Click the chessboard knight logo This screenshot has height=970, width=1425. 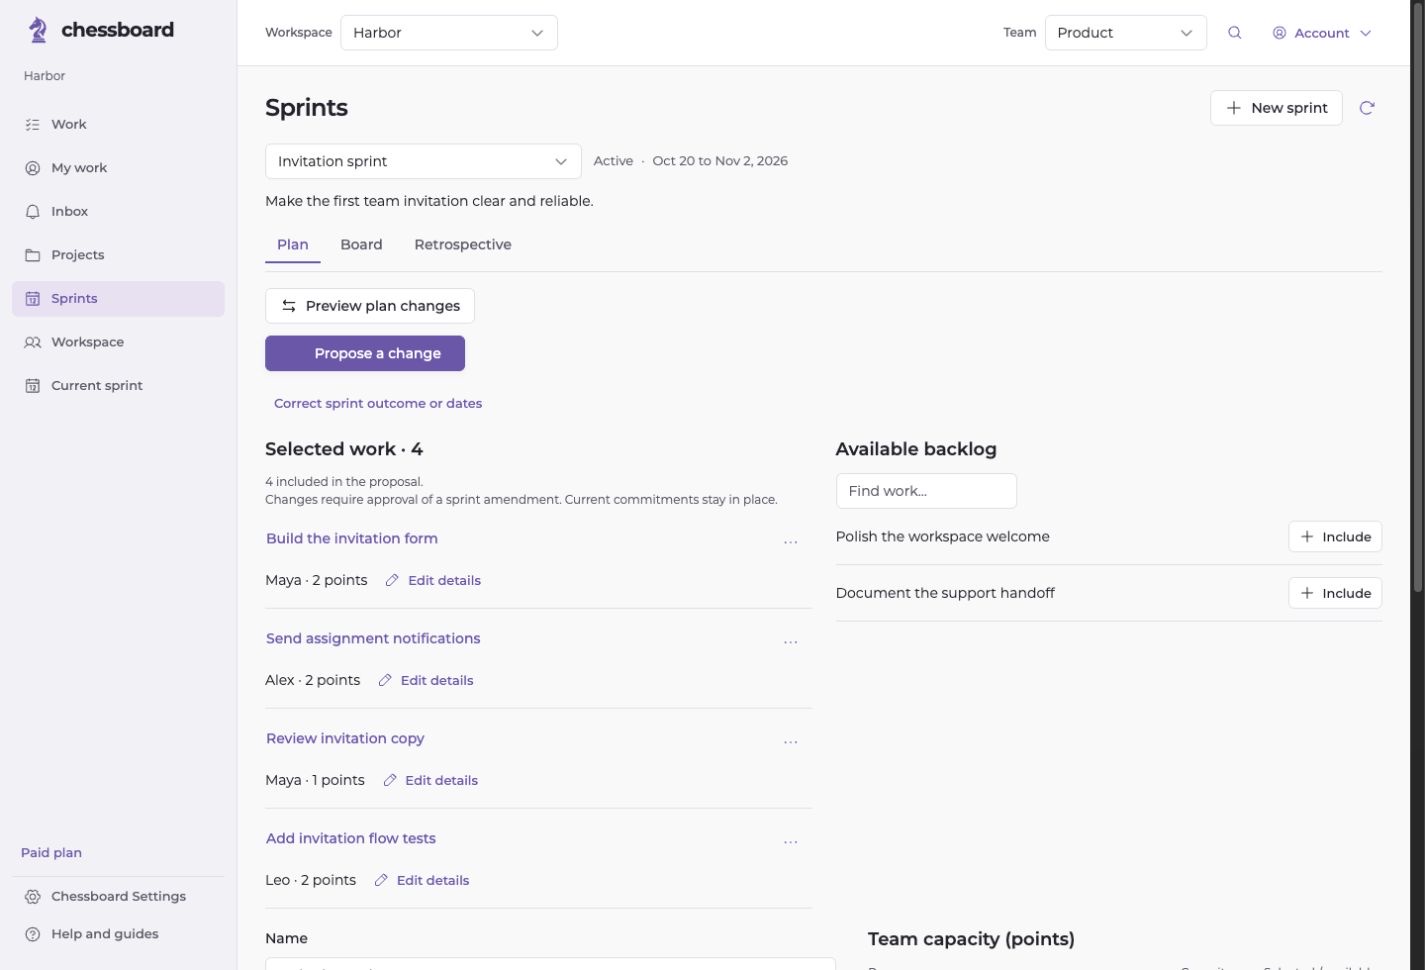[37, 30]
